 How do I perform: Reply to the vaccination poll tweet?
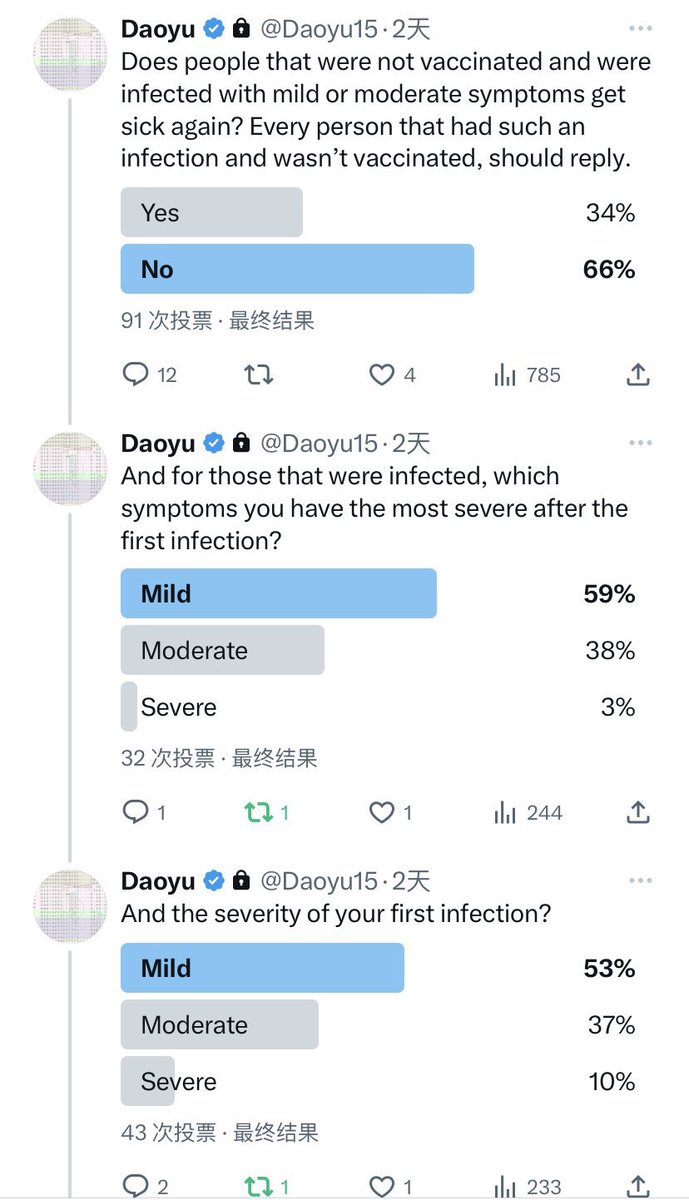[136, 375]
